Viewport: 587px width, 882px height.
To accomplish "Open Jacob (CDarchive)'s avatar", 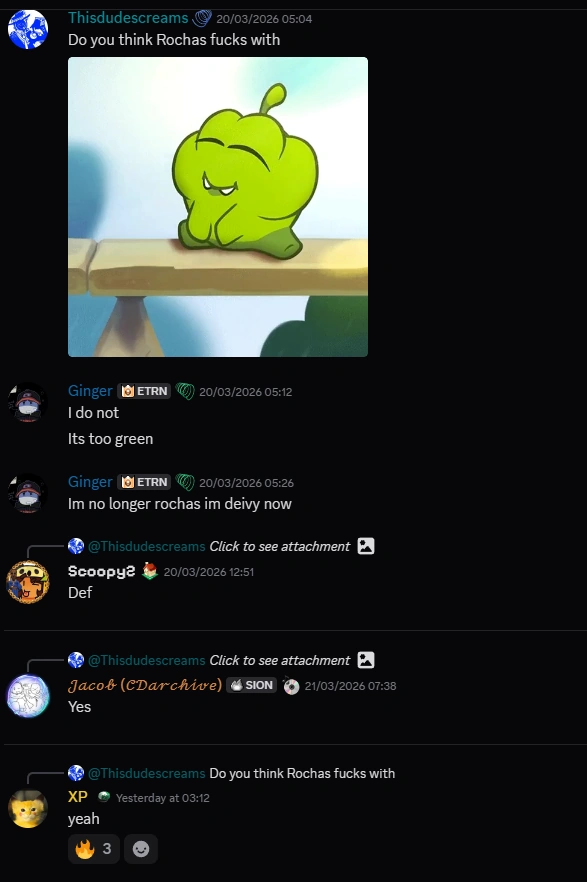I will 28,696.
